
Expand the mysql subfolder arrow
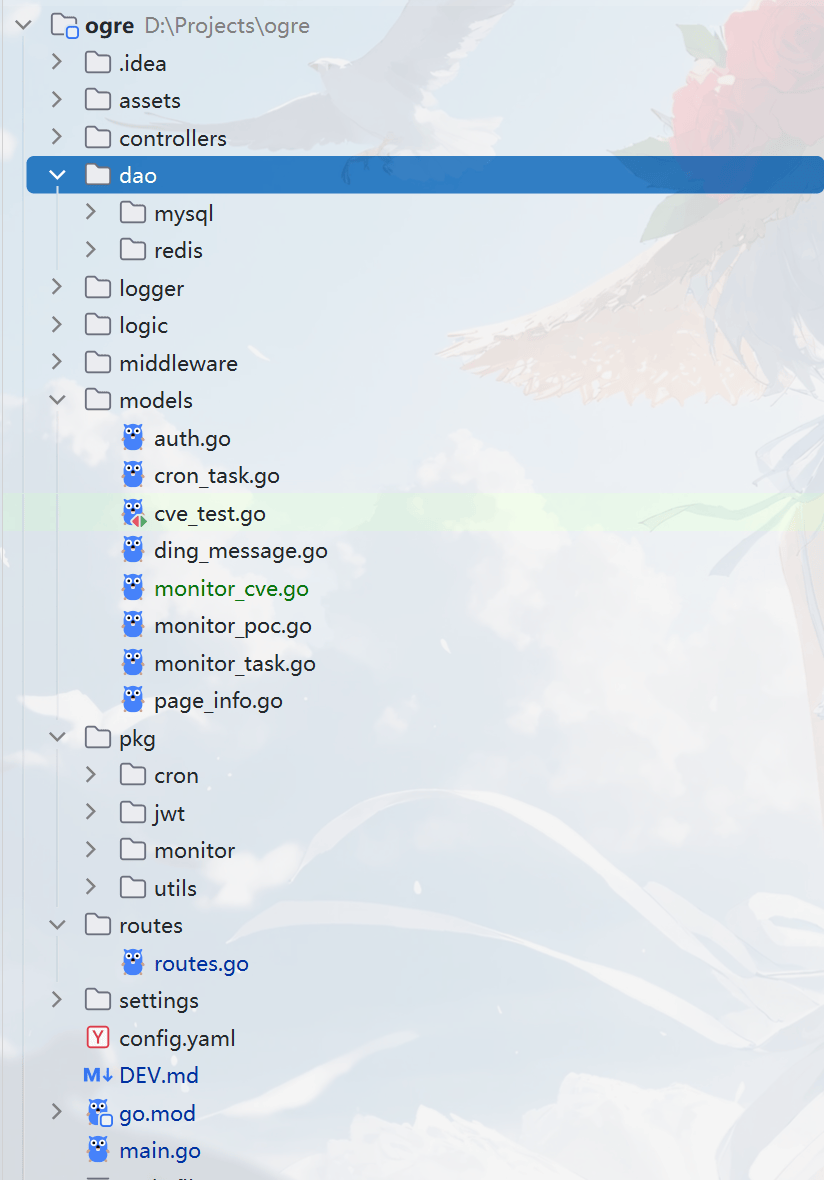pyautogui.click(x=91, y=212)
